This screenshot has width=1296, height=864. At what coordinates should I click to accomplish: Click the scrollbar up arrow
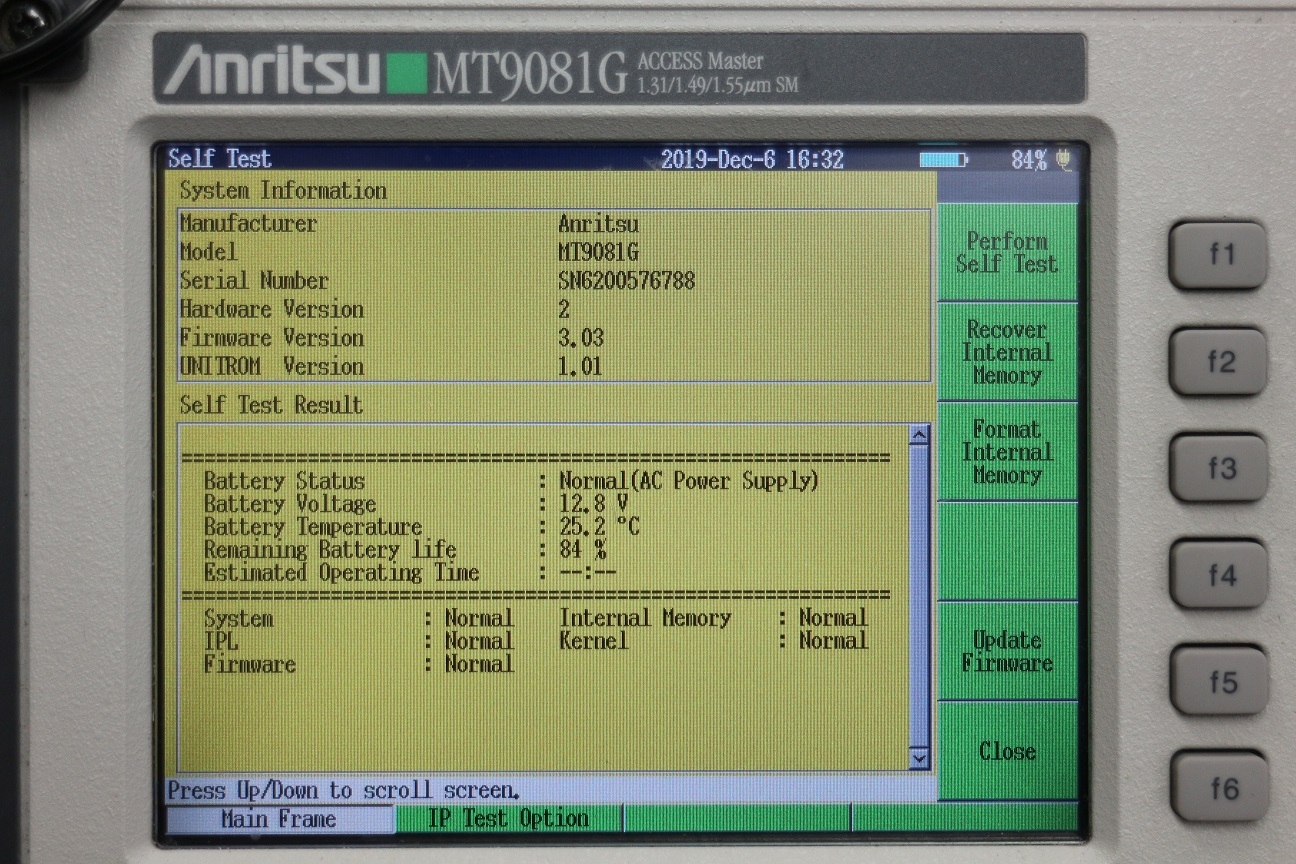[x=920, y=435]
